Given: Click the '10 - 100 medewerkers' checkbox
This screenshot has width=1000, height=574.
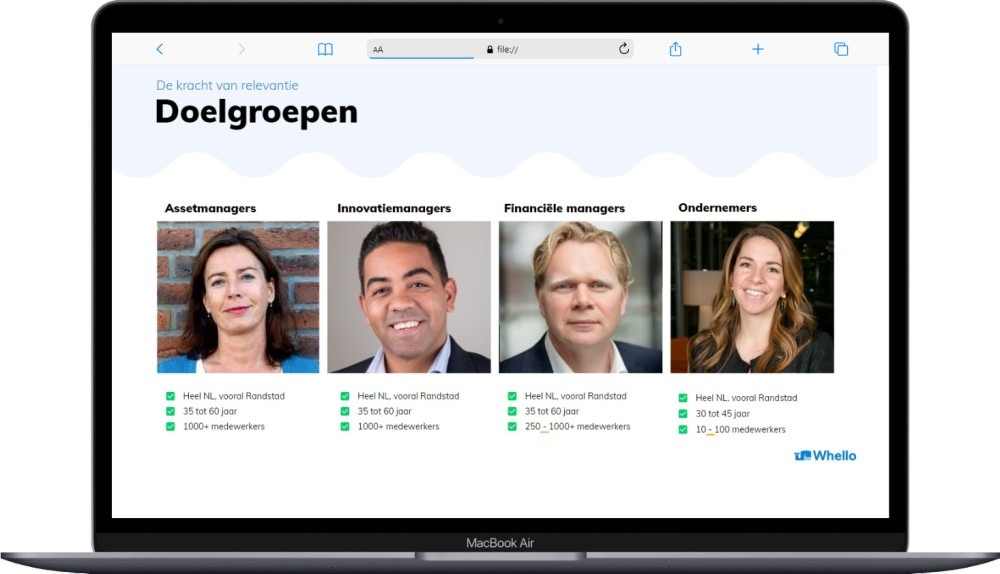Looking at the screenshot, I should (683, 430).
